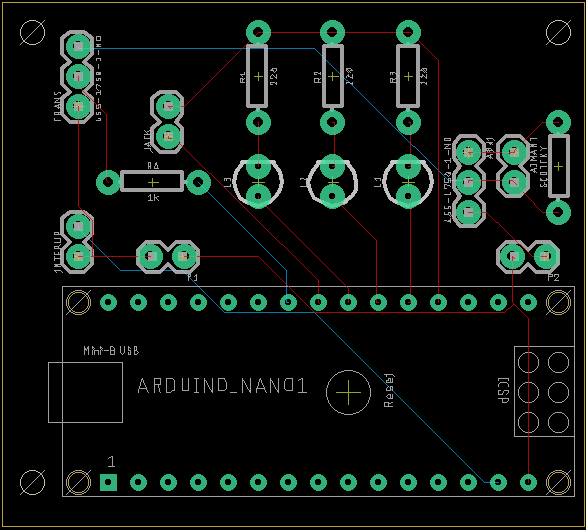Click the top-left ICSP header hole
Image resolution: width=586 pixels, height=530 pixels.
pyautogui.click(x=528, y=362)
